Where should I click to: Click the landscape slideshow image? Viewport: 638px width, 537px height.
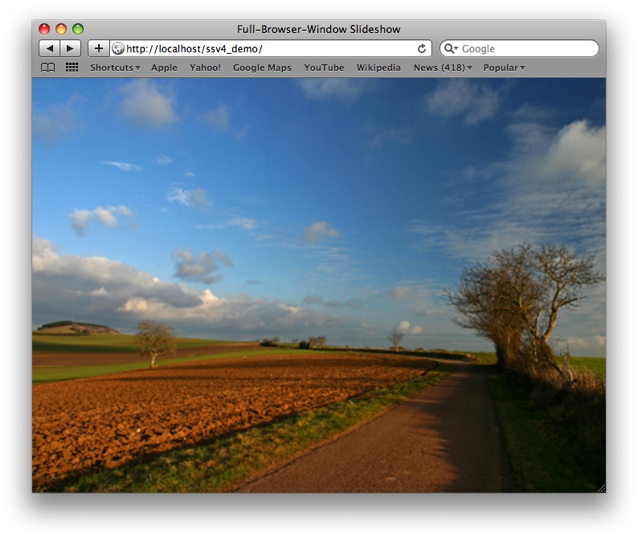pos(318,285)
